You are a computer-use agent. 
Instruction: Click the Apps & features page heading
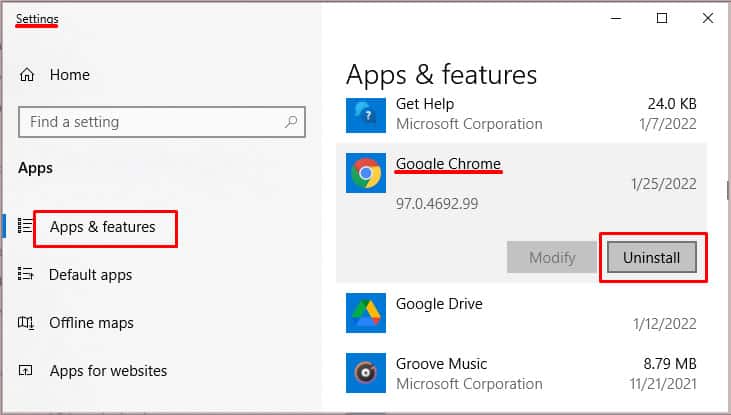tap(441, 75)
